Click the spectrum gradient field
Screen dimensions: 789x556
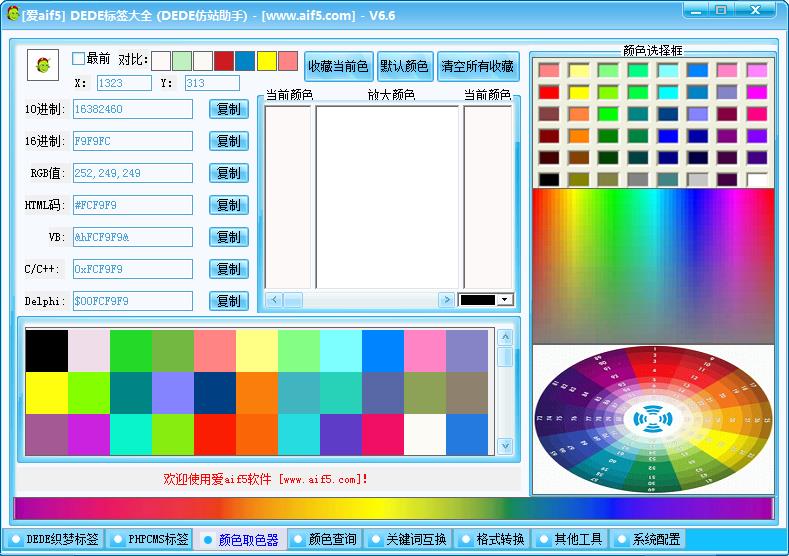pyautogui.click(x=653, y=267)
